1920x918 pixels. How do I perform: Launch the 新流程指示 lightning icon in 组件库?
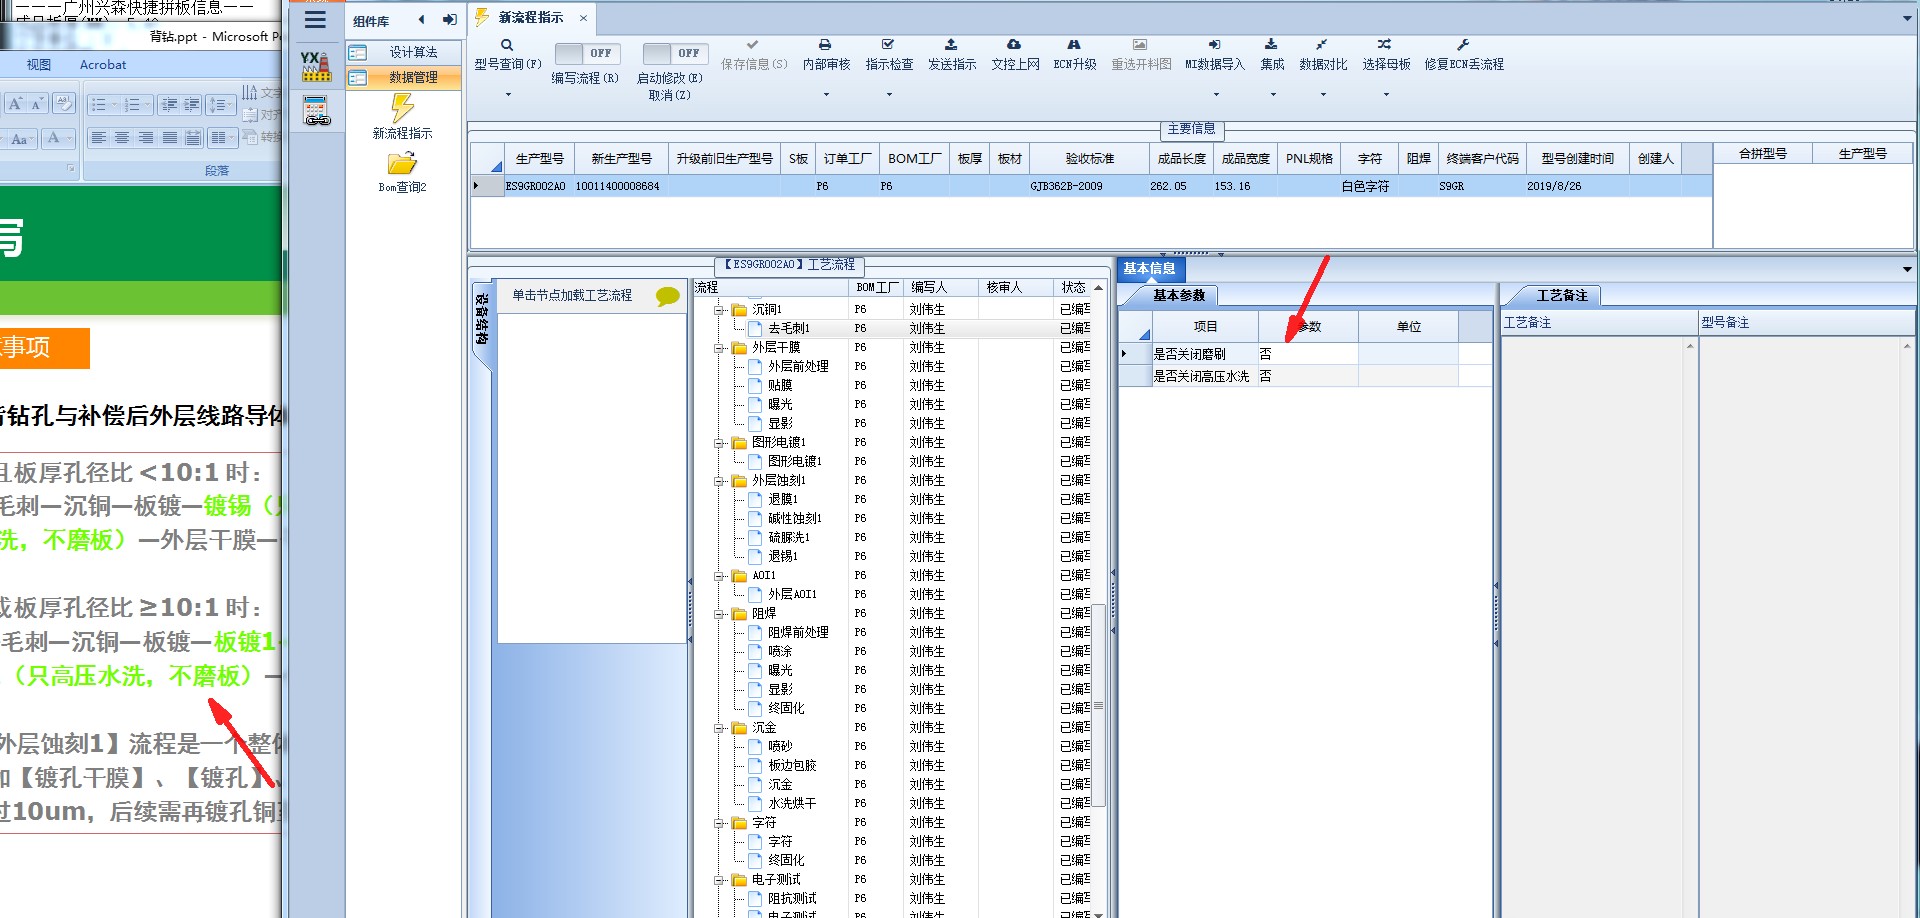click(402, 107)
